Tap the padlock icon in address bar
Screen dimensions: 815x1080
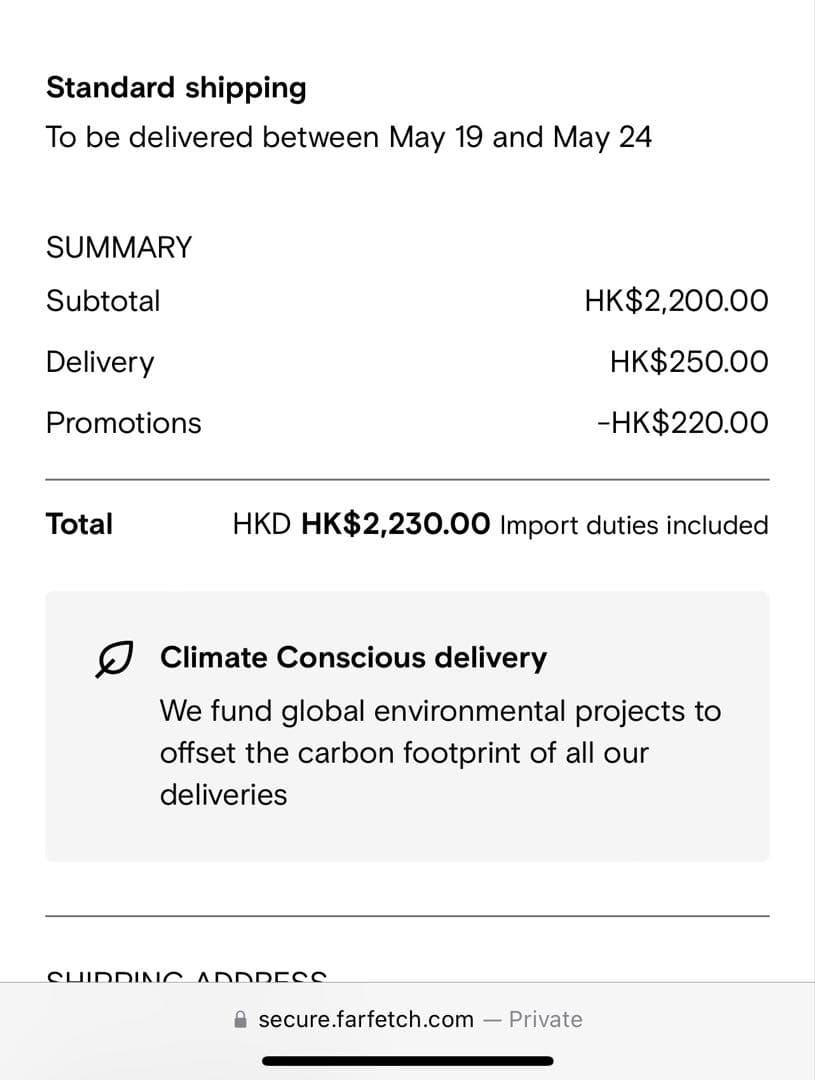(240, 1019)
